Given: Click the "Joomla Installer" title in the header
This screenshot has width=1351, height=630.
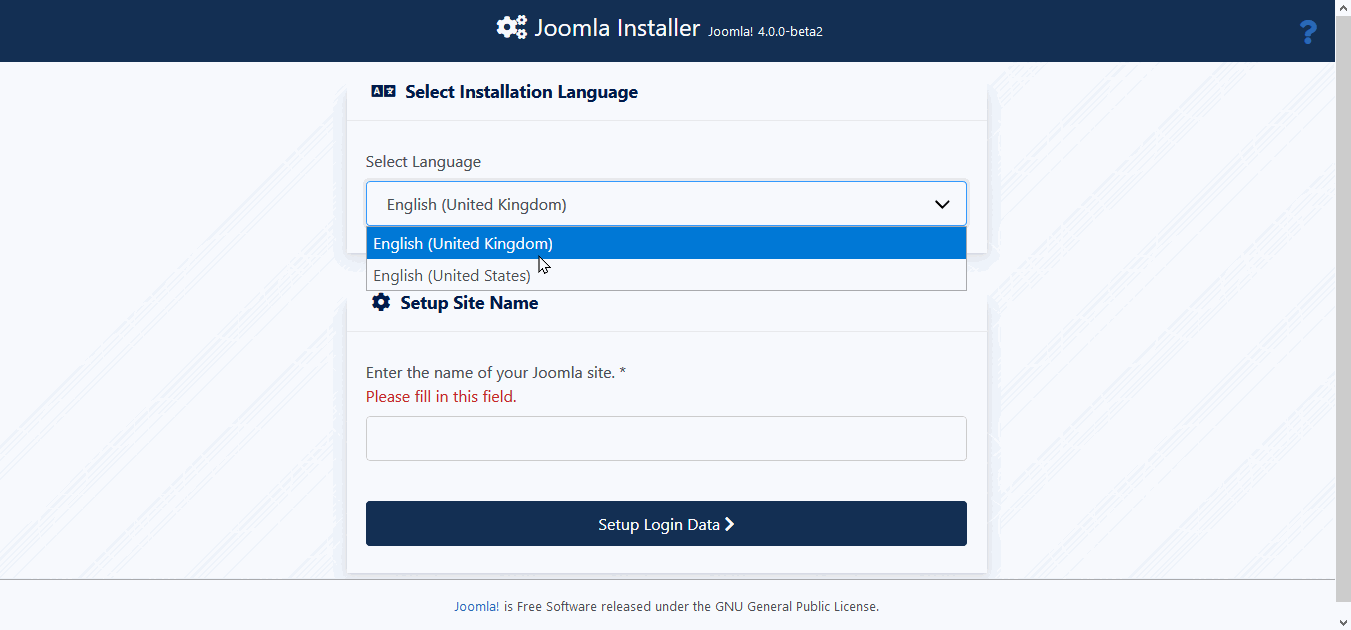Looking at the screenshot, I should tap(617, 28).
